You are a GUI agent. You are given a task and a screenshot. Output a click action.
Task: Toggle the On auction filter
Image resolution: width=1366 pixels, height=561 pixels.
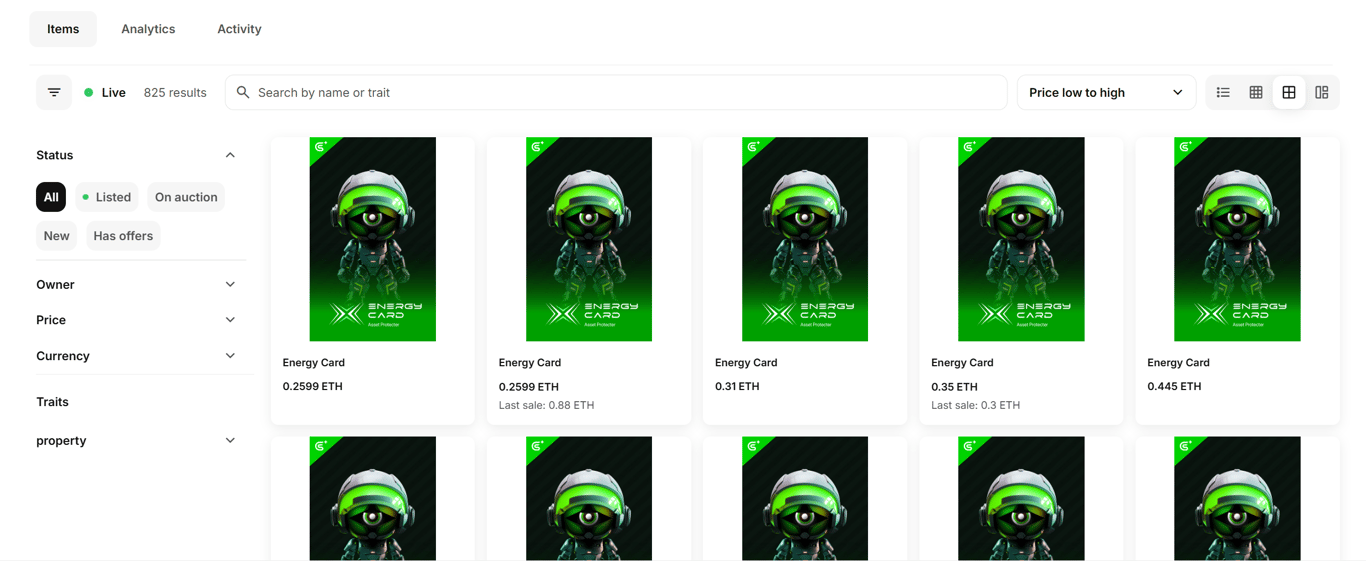(x=186, y=197)
